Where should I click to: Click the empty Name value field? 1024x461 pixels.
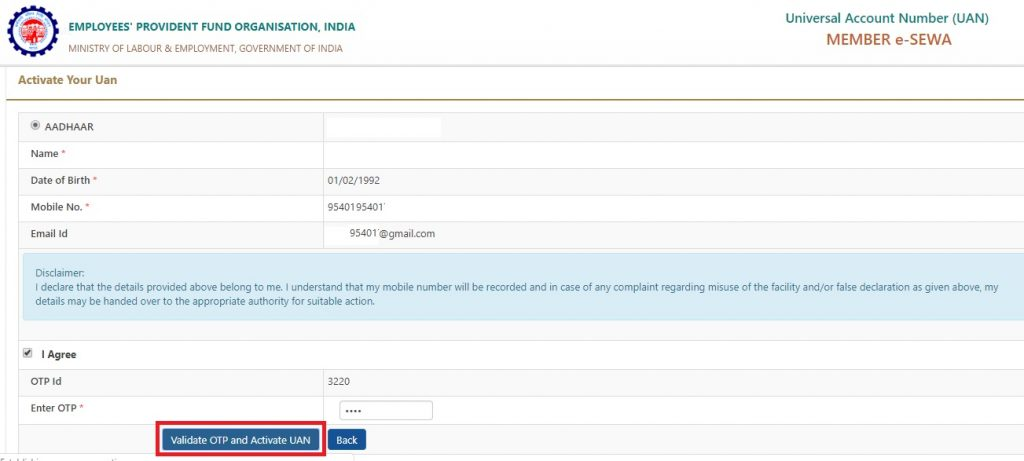(x=600, y=154)
